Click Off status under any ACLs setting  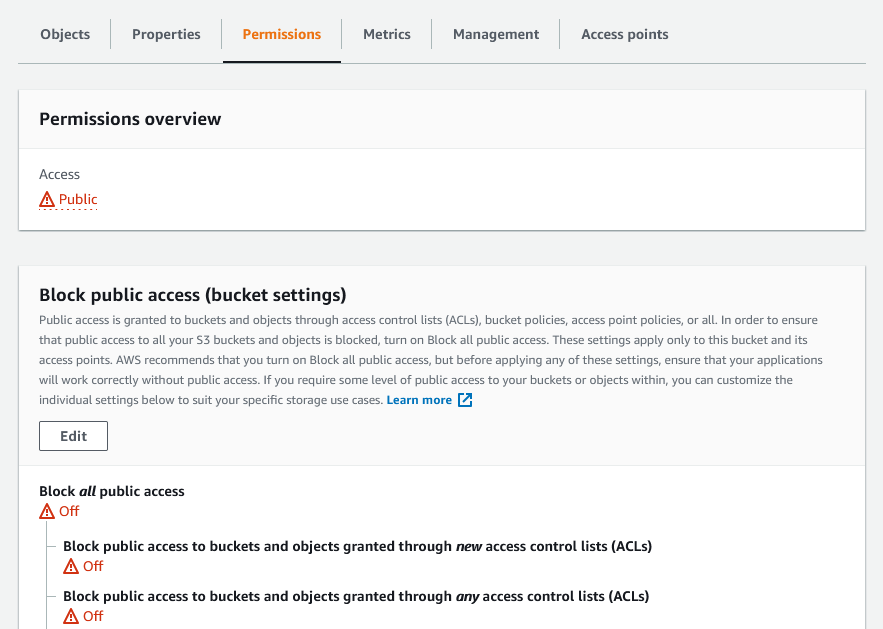point(93,616)
